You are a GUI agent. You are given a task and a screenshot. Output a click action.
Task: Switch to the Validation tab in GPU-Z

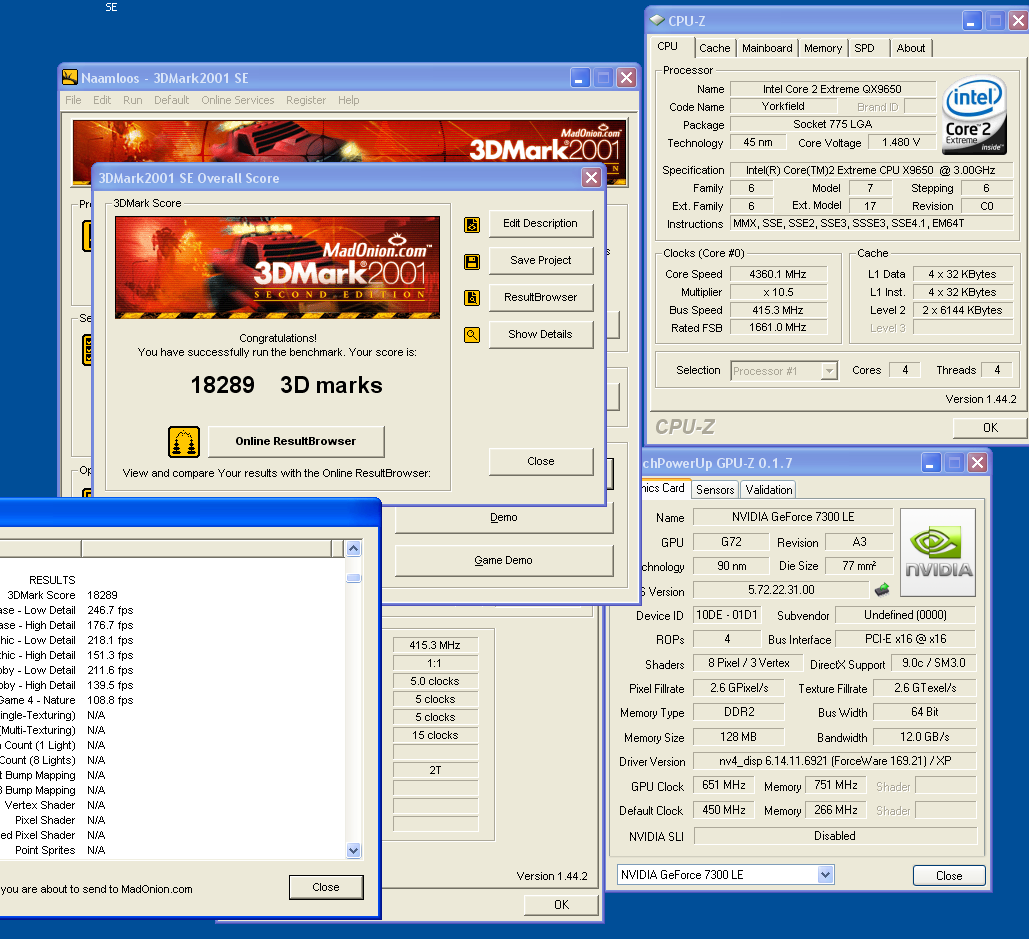pos(768,490)
